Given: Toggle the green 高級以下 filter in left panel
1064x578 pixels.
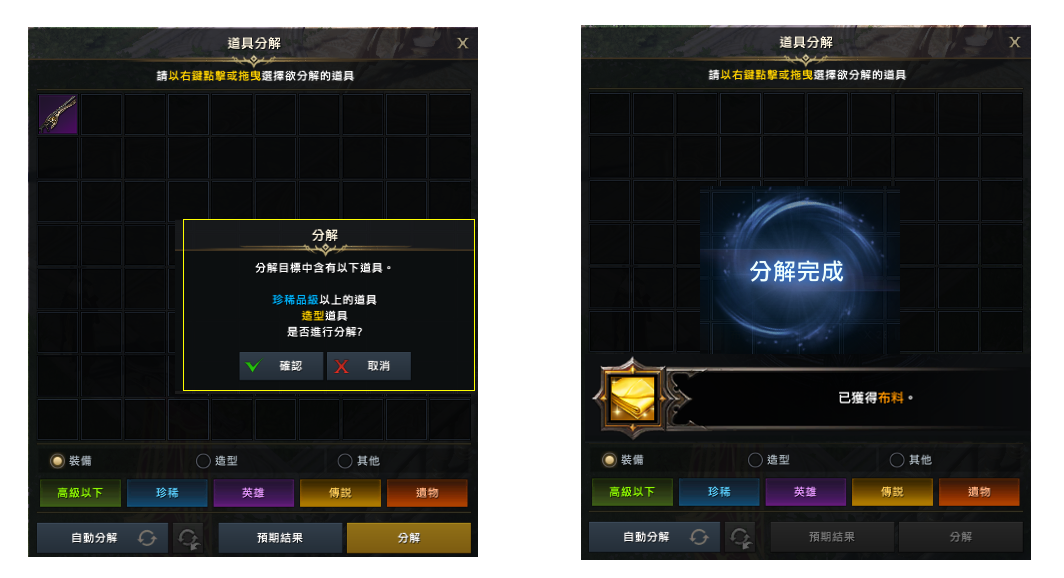Looking at the screenshot, I should pyautogui.click(x=80, y=493).
